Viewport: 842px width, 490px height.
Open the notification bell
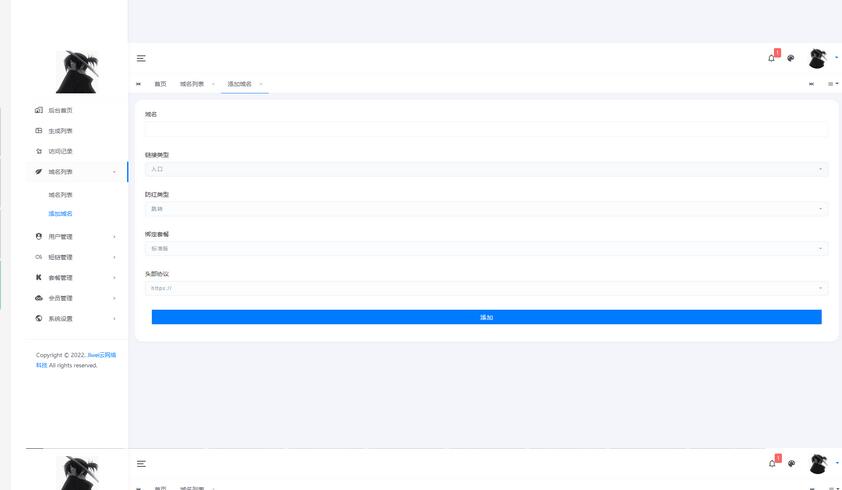pyautogui.click(x=771, y=58)
